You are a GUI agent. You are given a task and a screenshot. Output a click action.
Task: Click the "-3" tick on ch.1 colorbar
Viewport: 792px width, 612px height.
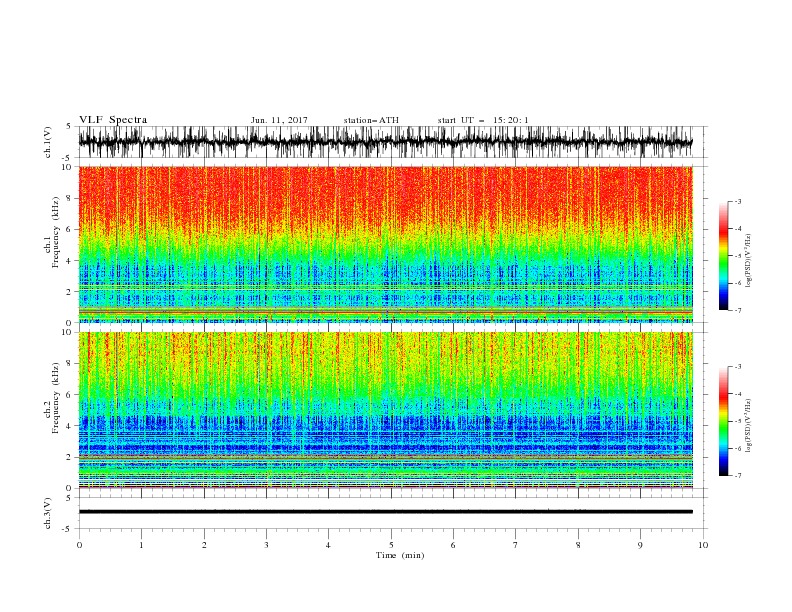coord(738,201)
